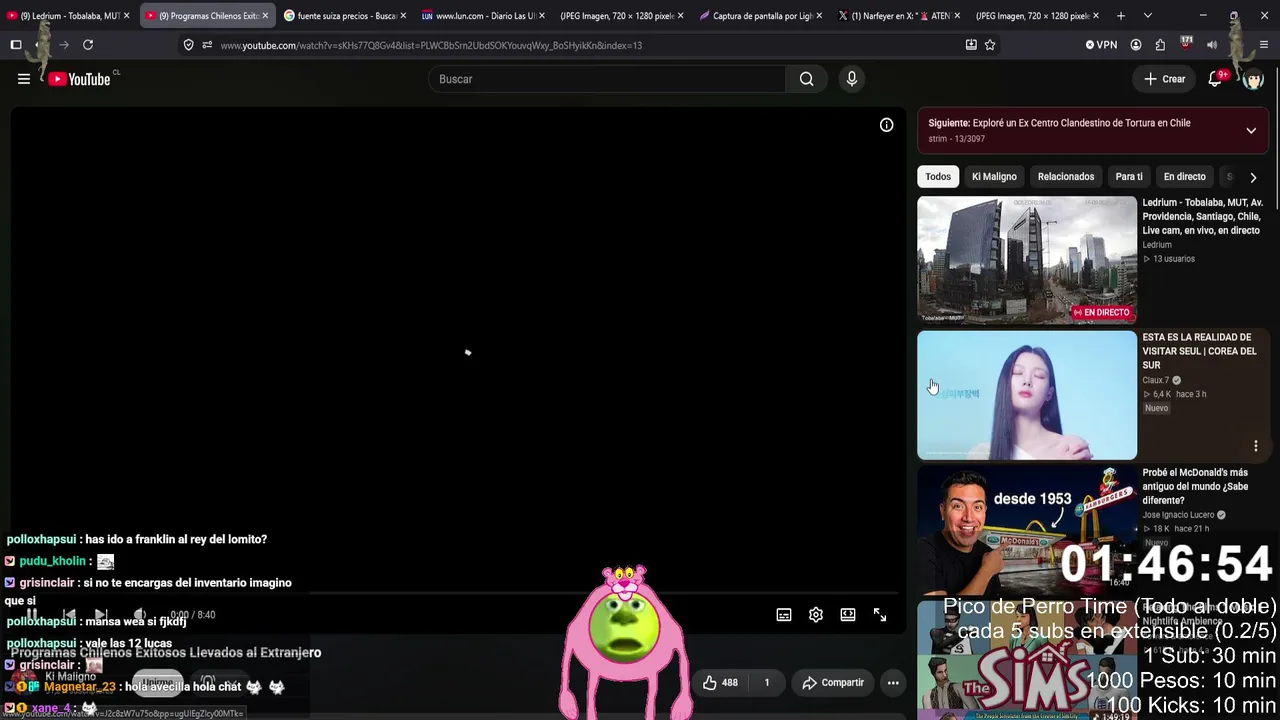Image resolution: width=1280 pixels, height=720 pixels.
Task: Select the Todos filter chip
Action: [938, 177]
